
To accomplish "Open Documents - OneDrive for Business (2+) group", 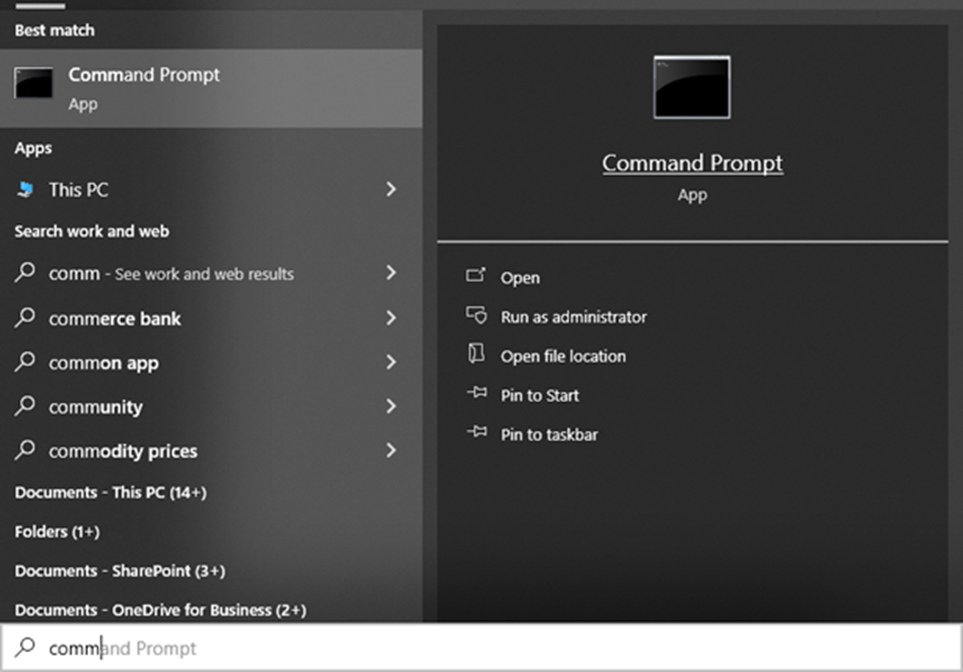I will pos(160,611).
